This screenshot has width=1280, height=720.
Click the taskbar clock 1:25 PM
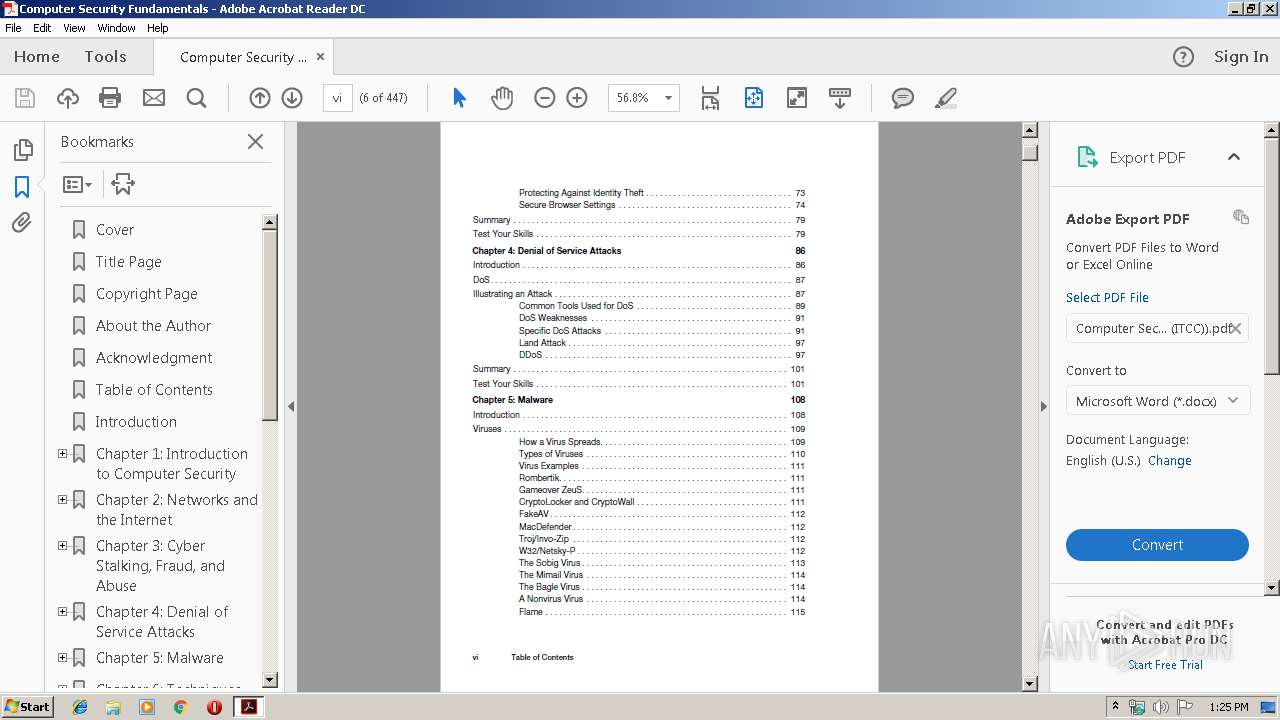coord(1228,707)
